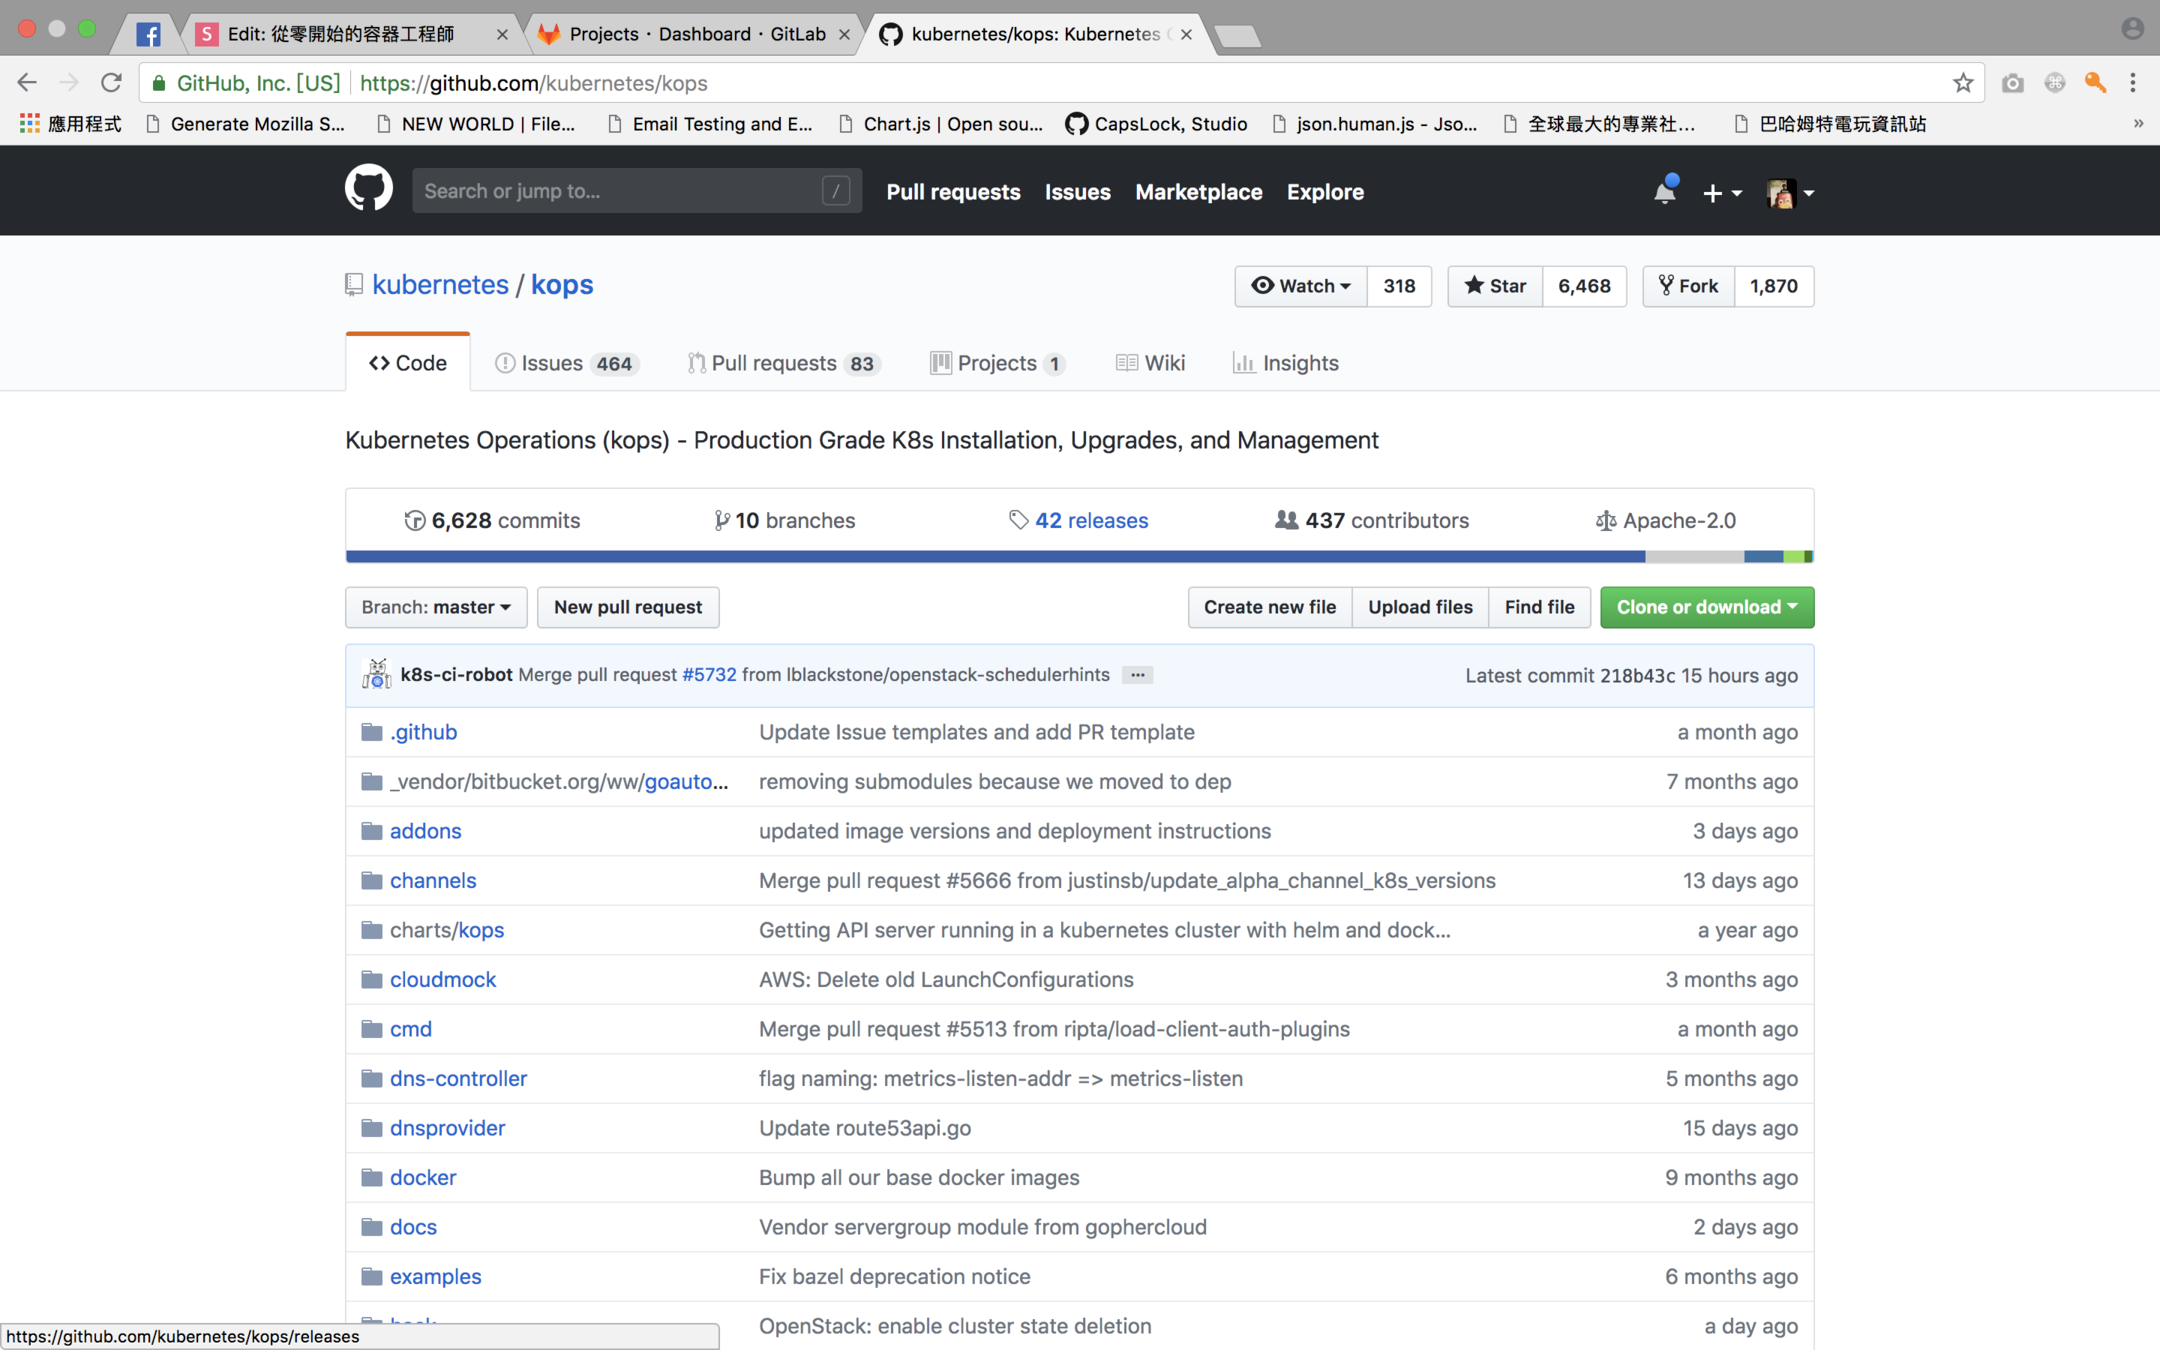The image size is (2160, 1350).
Task: Open the notifications bell
Action: tap(1664, 191)
